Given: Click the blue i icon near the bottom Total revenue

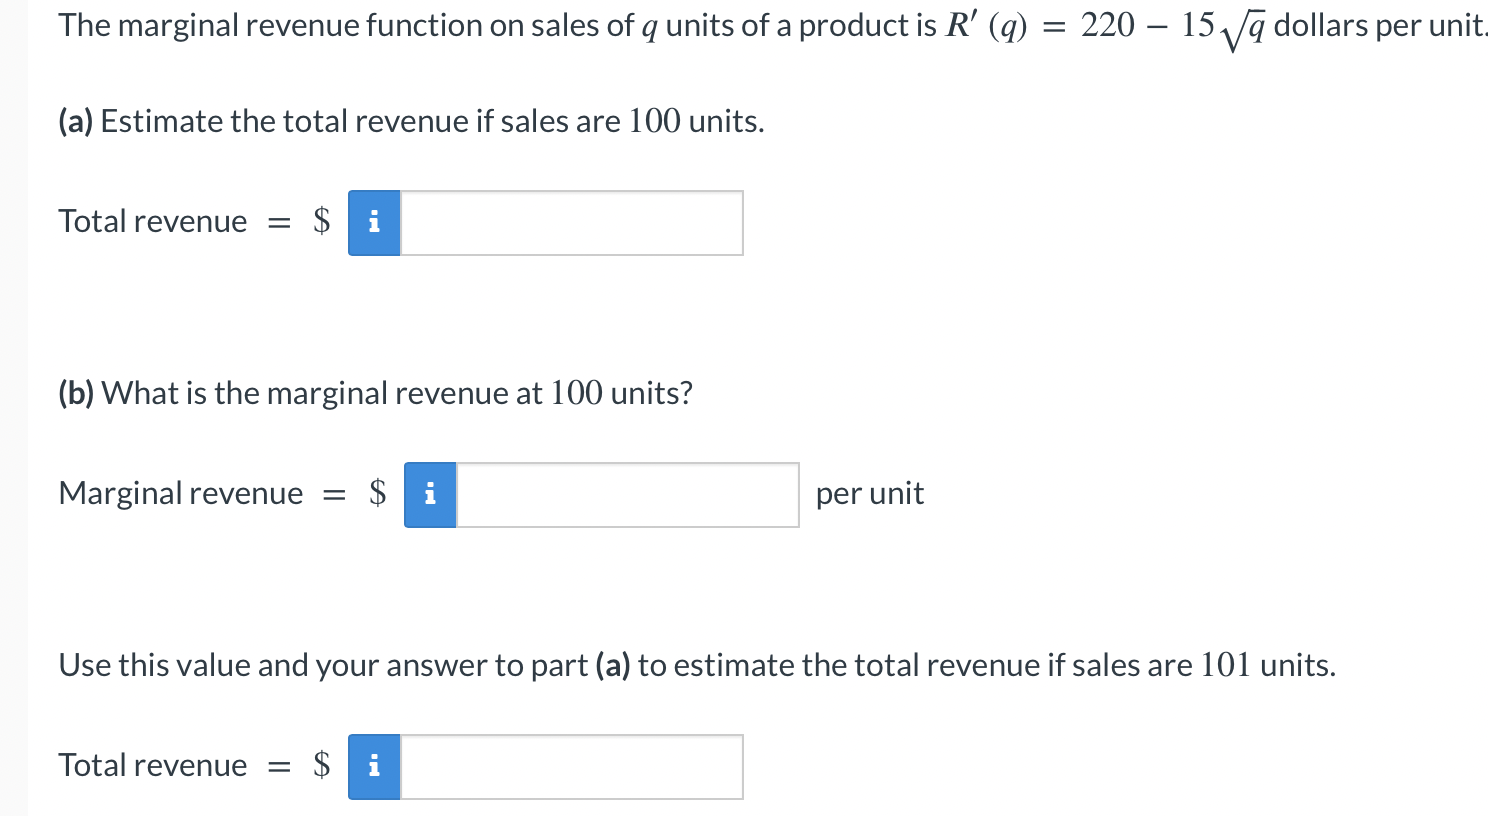Looking at the screenshot, I should (373, 766).
